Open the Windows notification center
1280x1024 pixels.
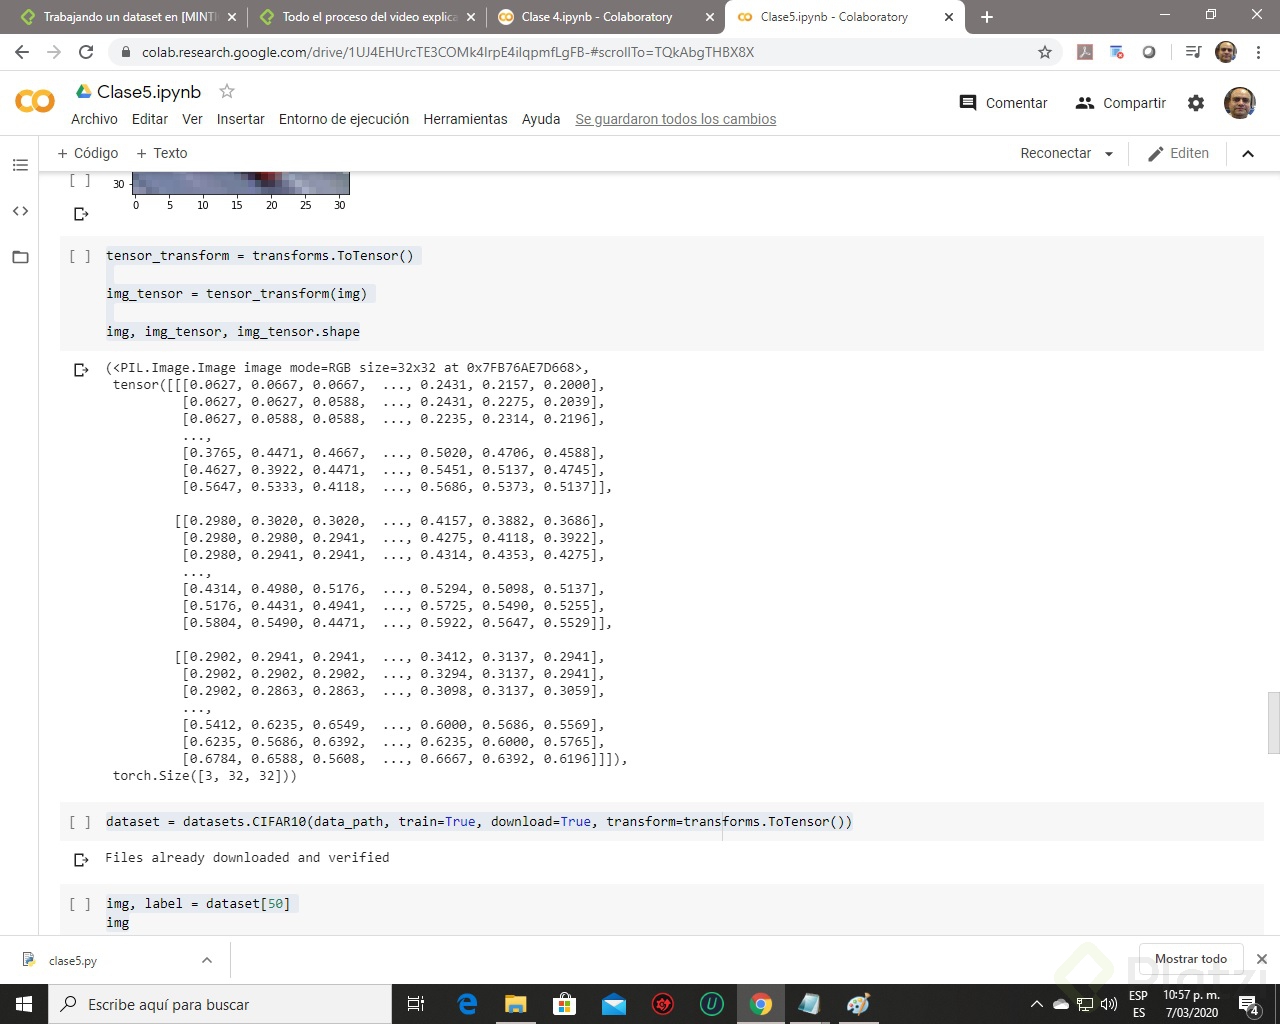pyautogui.click(x=1249, y=1004)
